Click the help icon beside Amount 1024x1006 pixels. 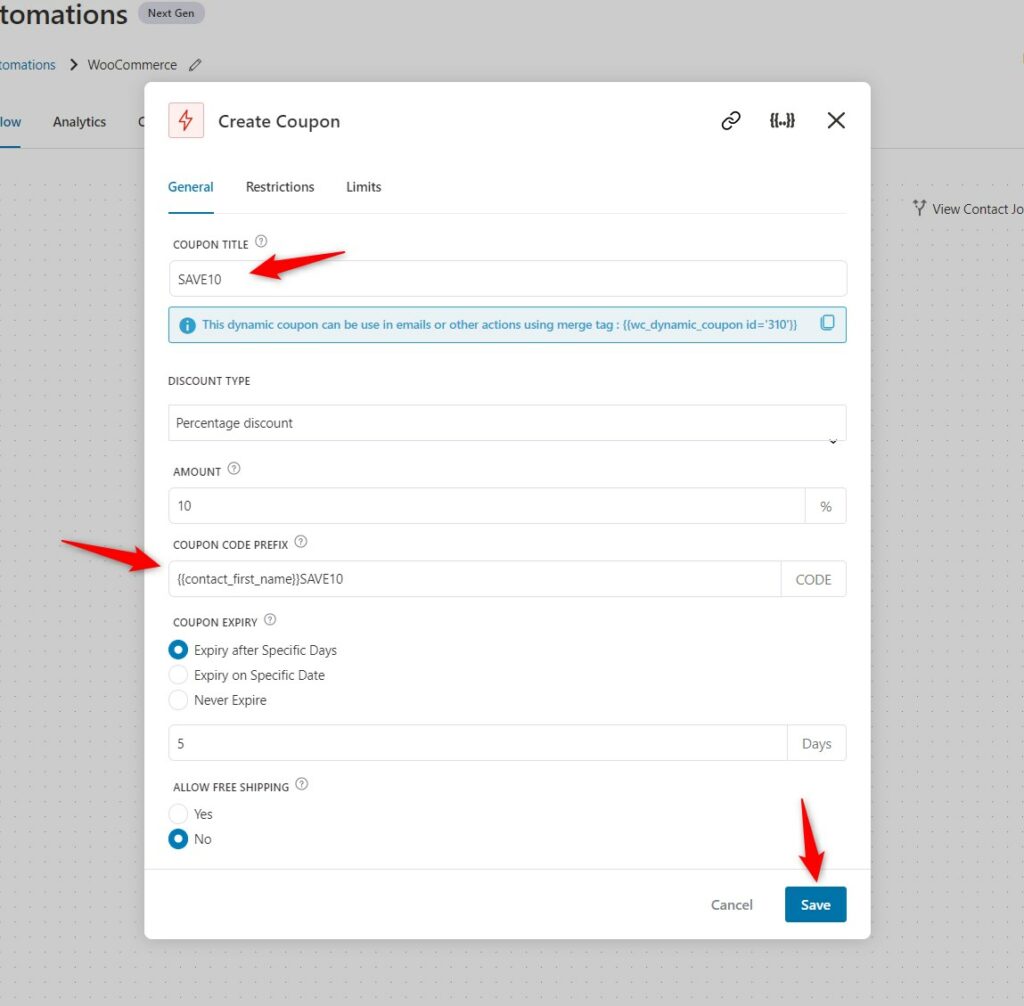pyautogui.click(x=234, y=469)
